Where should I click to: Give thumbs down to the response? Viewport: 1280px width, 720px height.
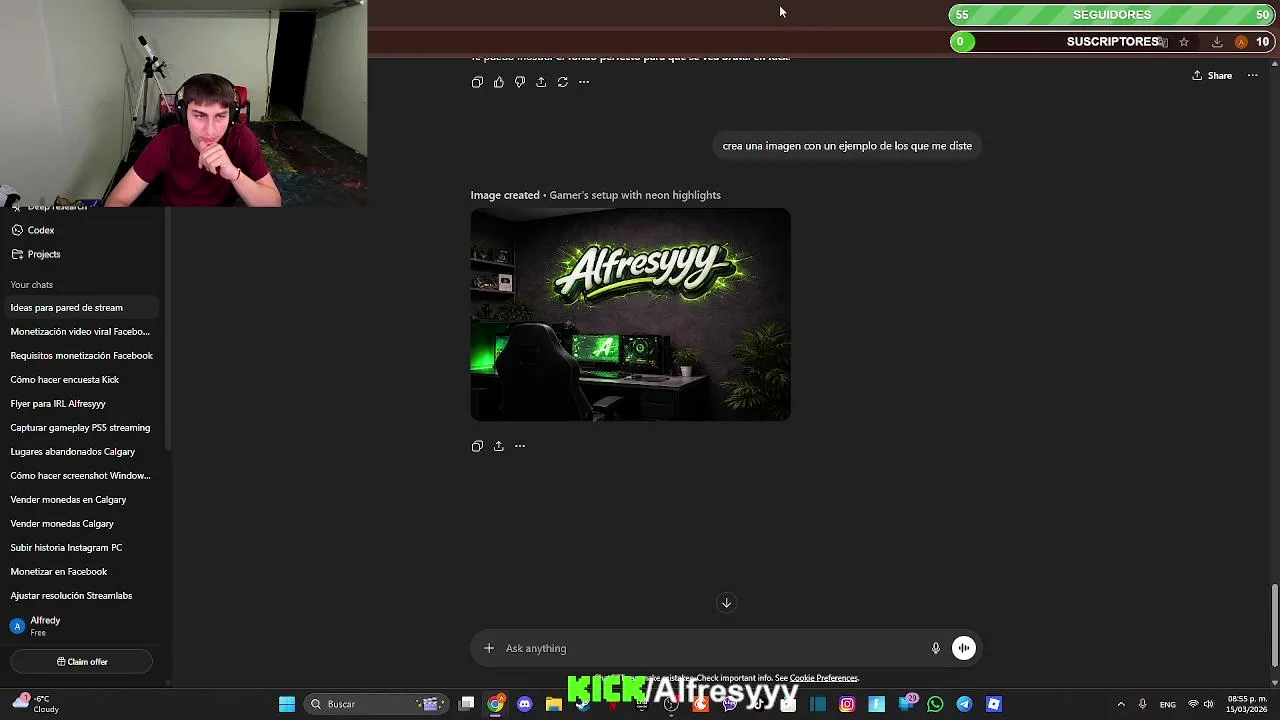pos(520,82)
